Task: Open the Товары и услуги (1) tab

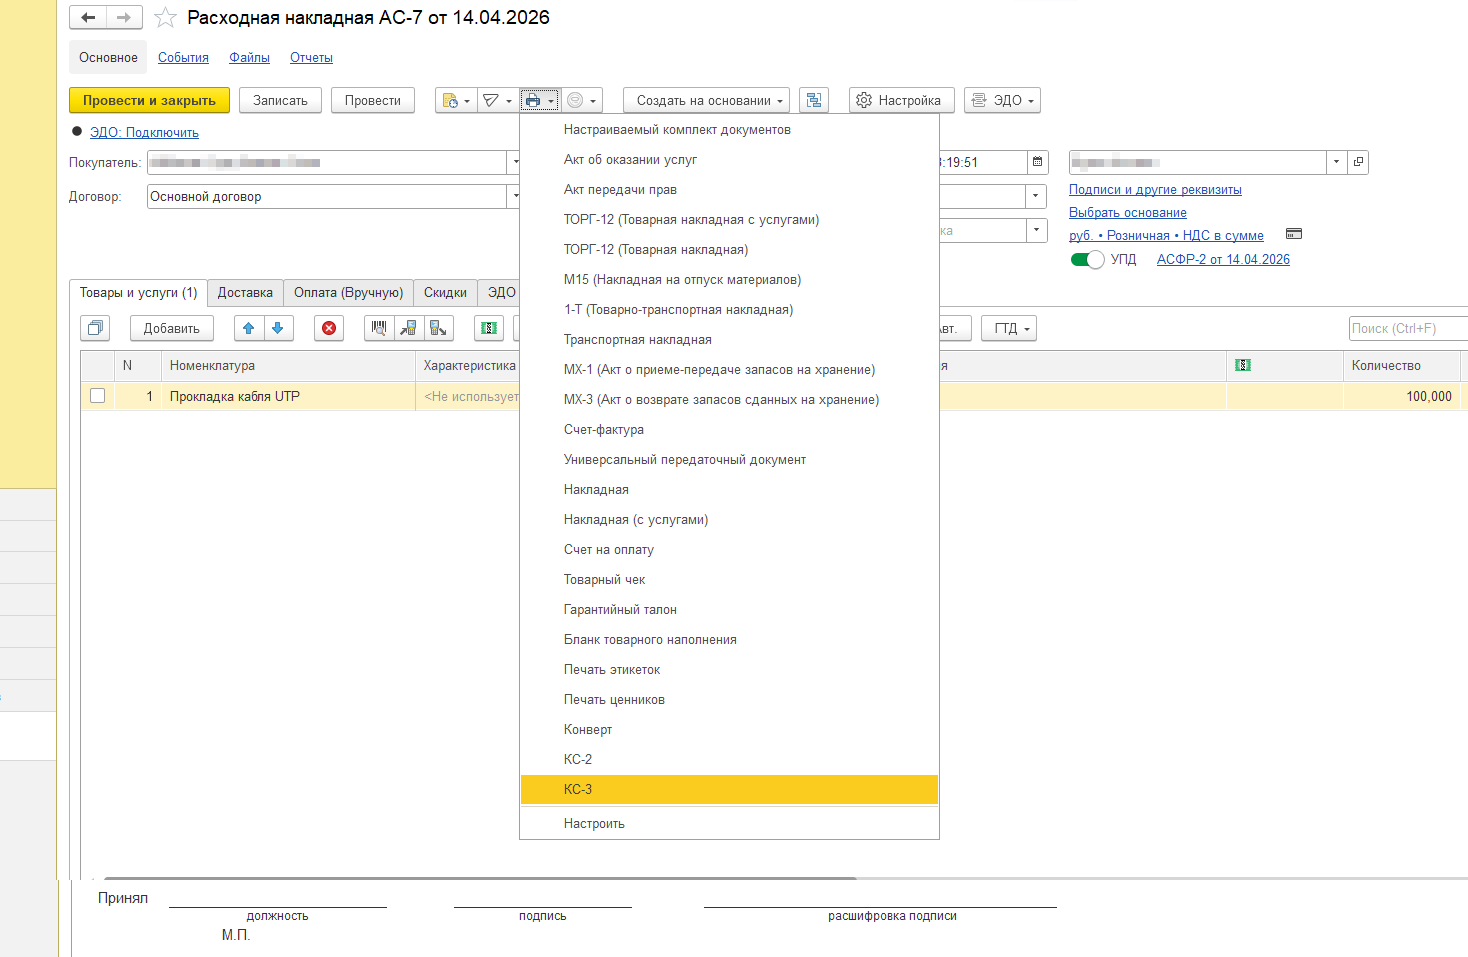Action: click(139, 292)
